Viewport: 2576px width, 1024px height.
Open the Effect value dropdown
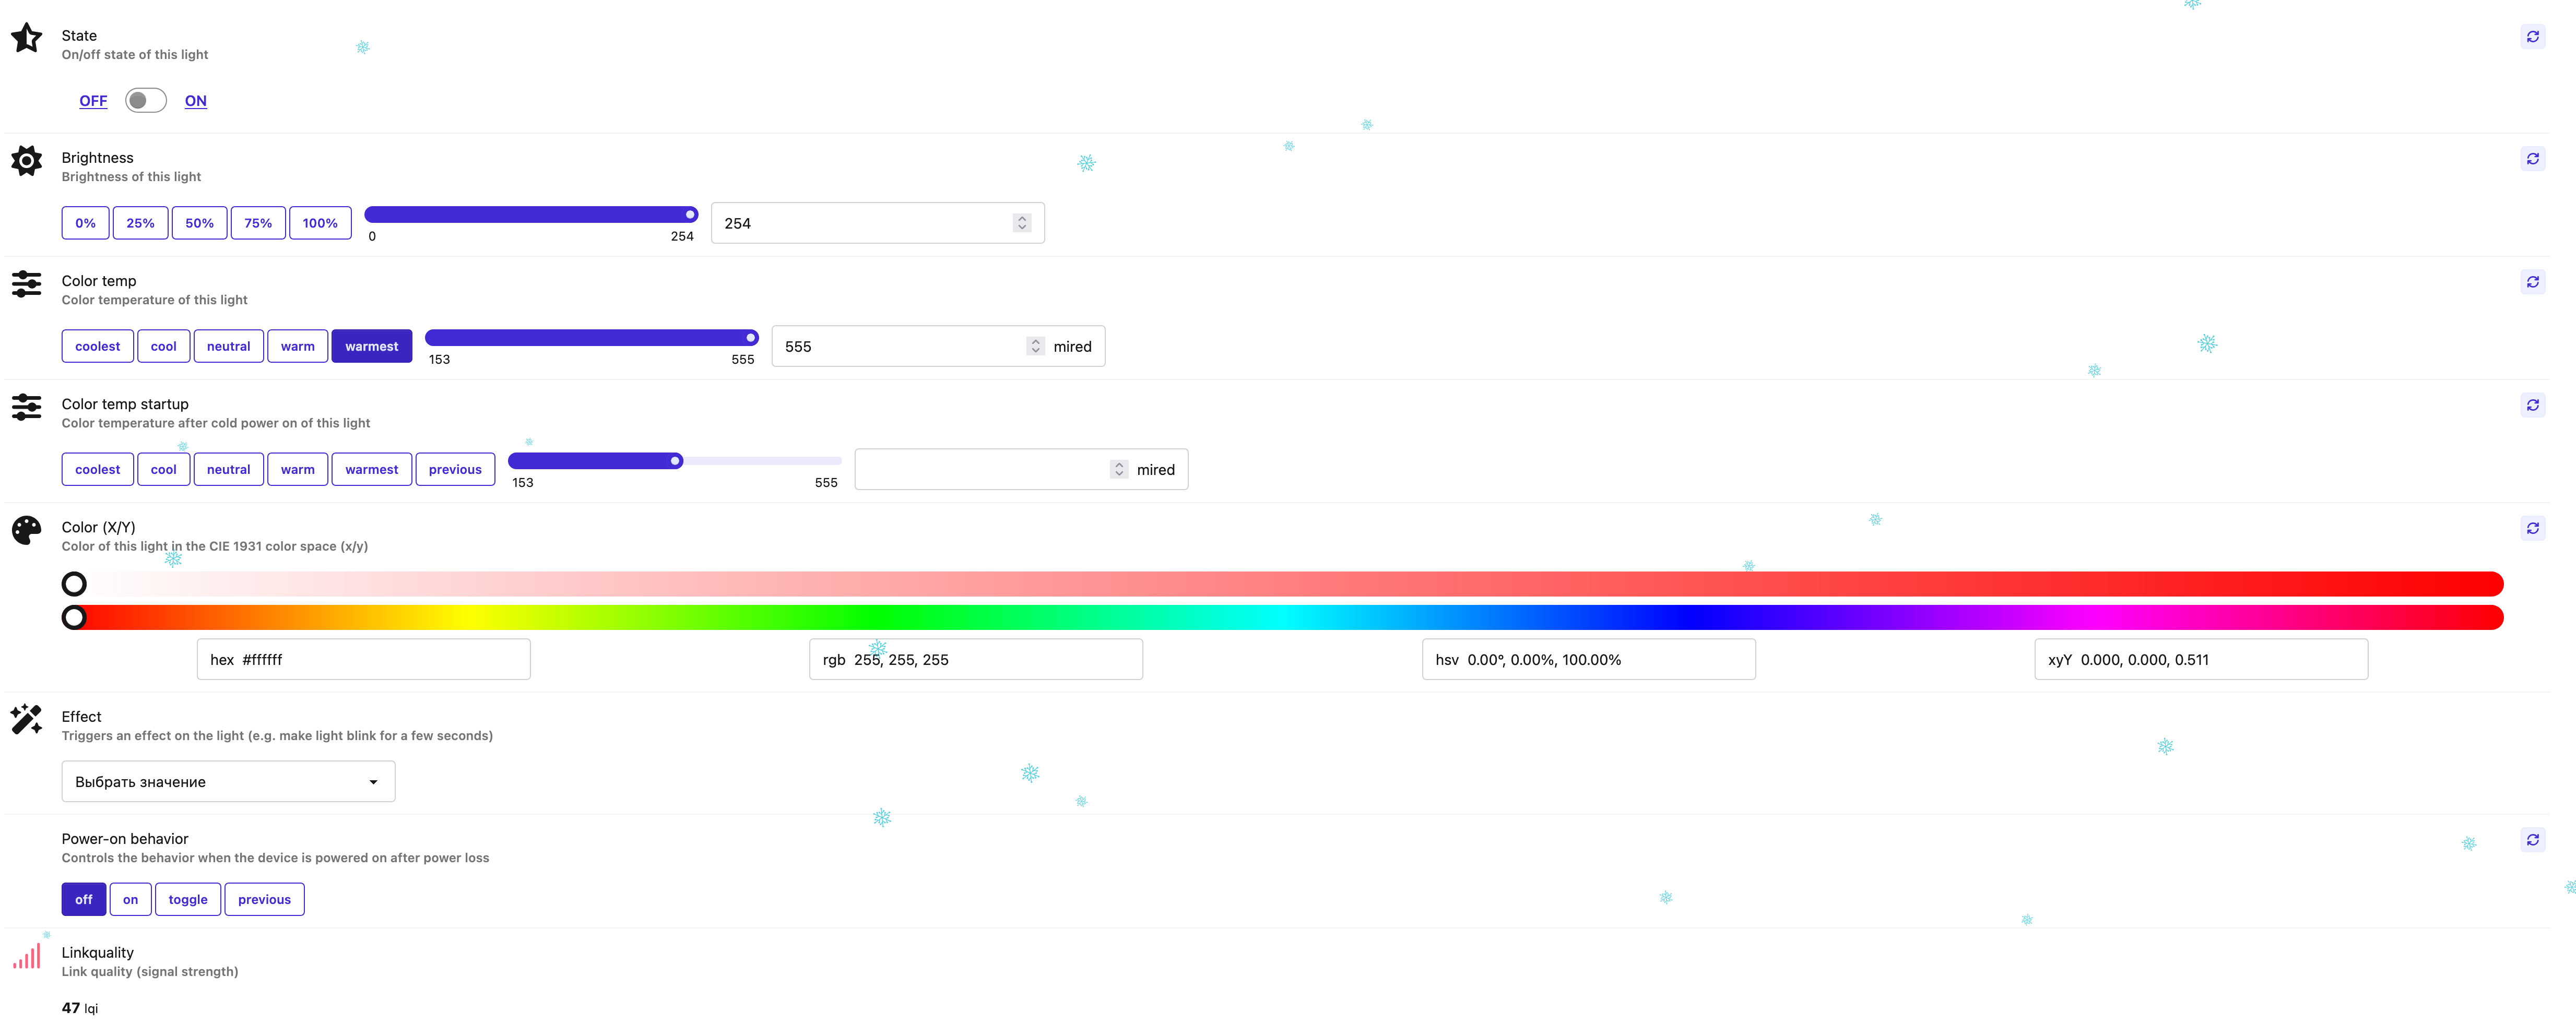coord(228,782)
